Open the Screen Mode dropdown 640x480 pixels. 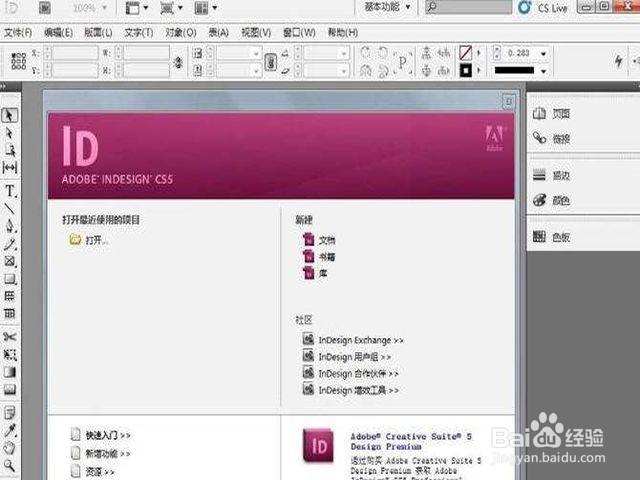(x=171, y=8)
